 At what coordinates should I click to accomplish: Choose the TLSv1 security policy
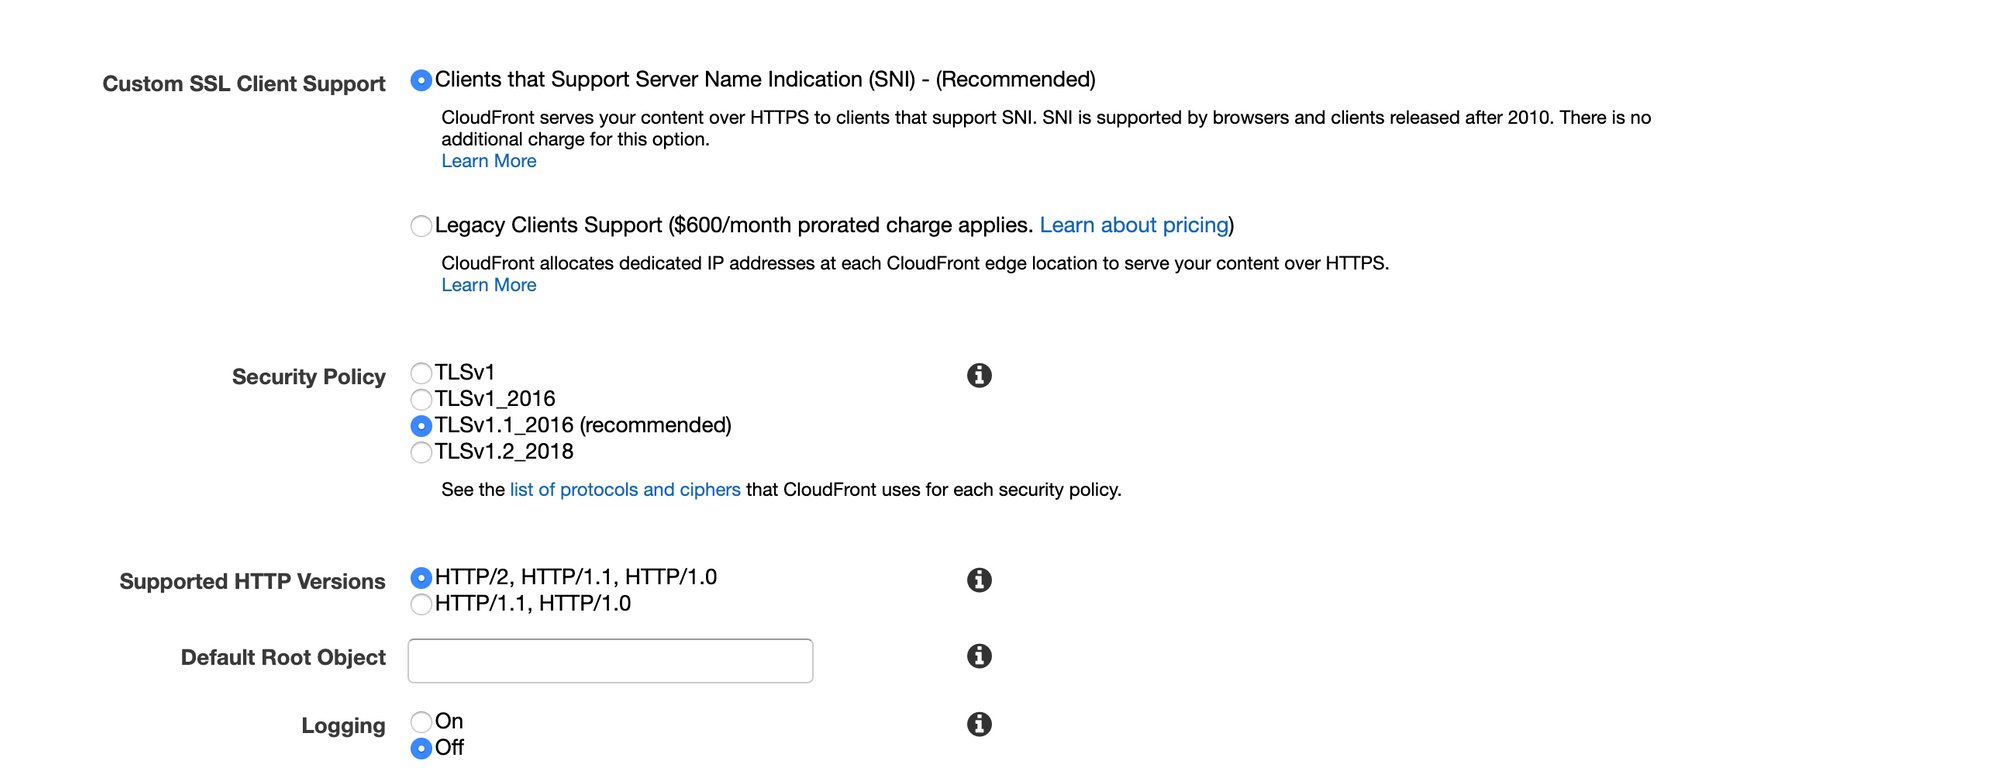[421, 373]
